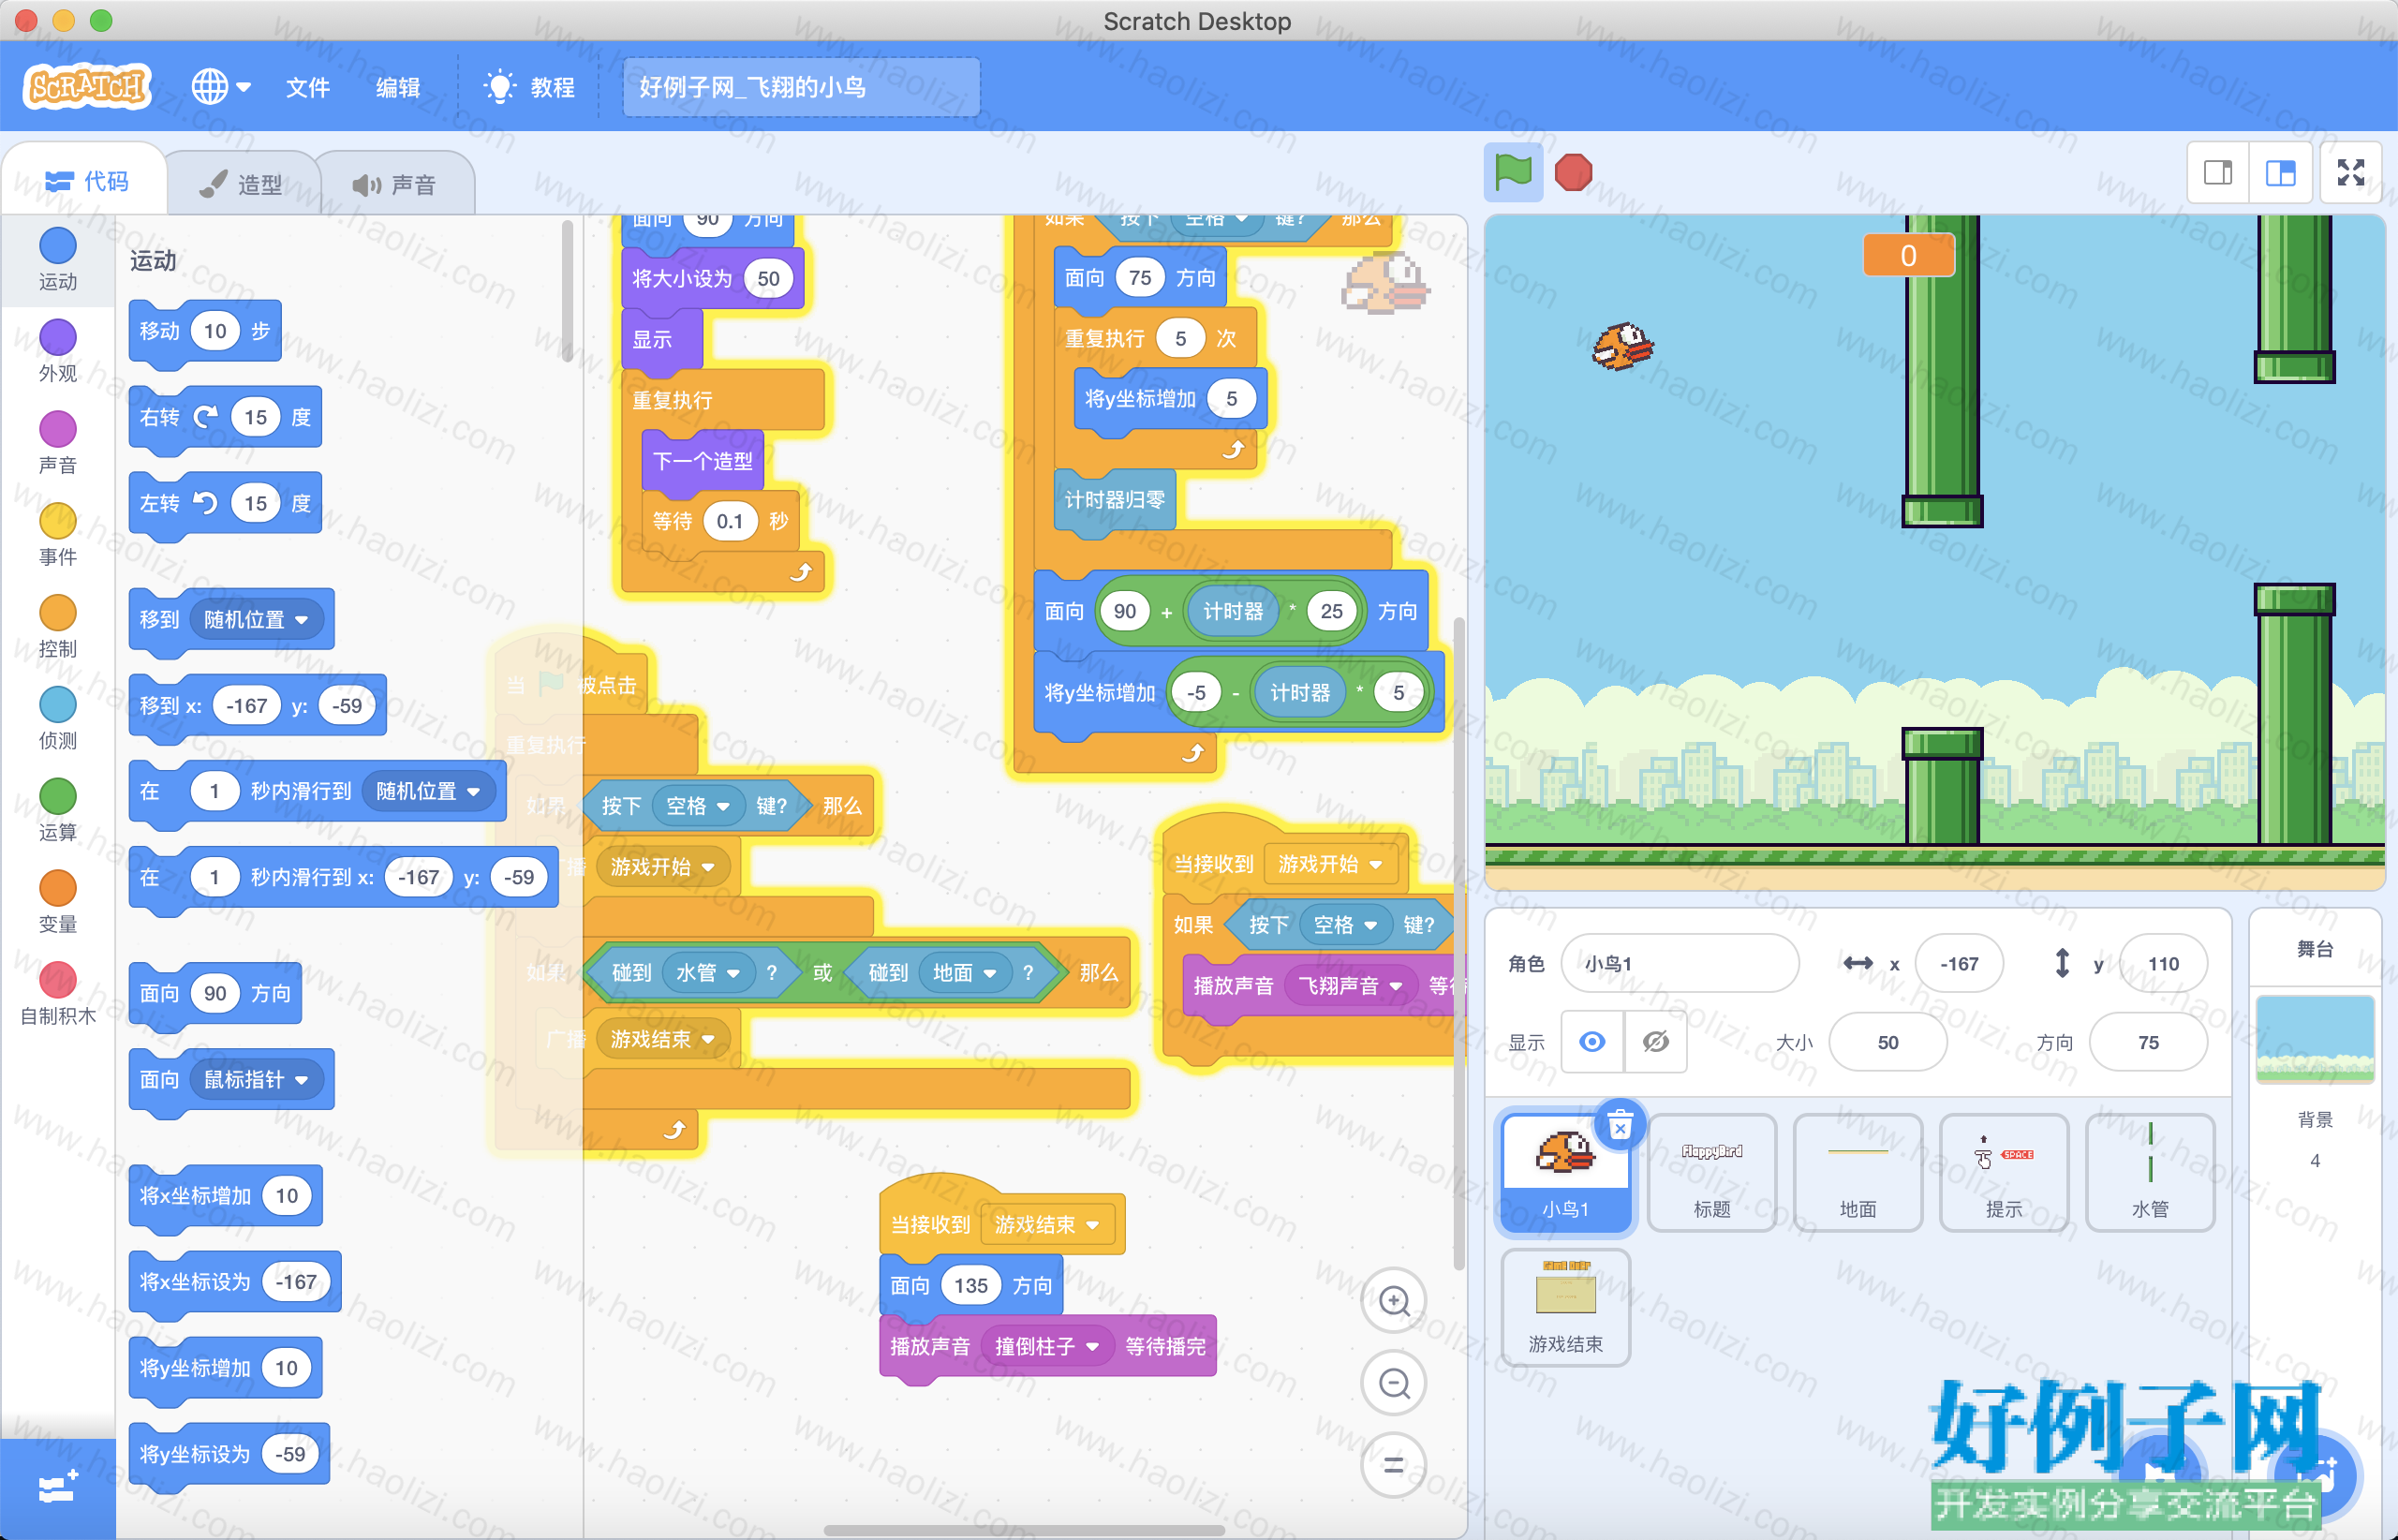Open the 文件 file menu
This screenshot has height=1540, width=2398.
click(x=308, y=87)
